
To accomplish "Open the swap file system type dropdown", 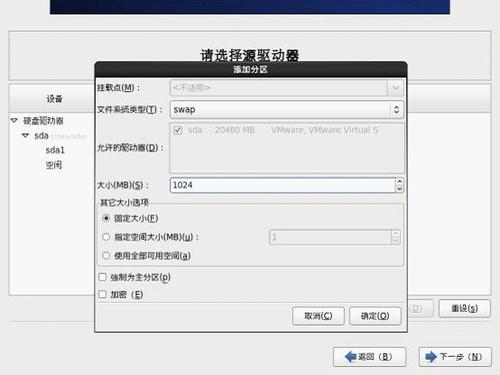I will point(287,110).
